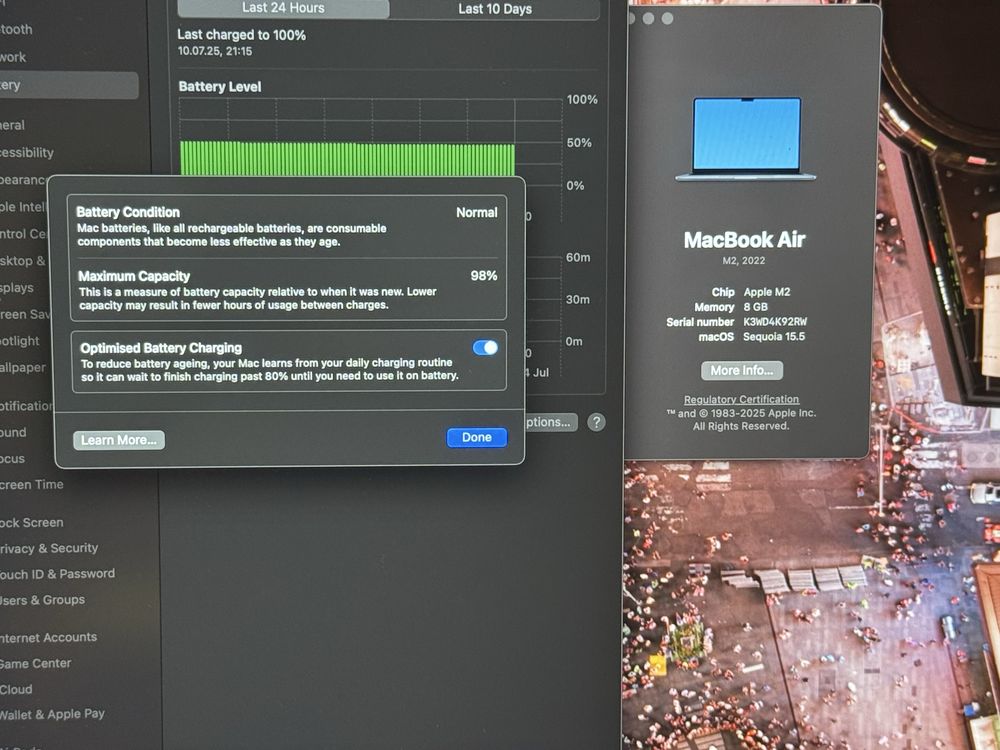Click the serial number K3WD4K92RW
This screenshot has width=1000, height=750.
tap(775, 321)
